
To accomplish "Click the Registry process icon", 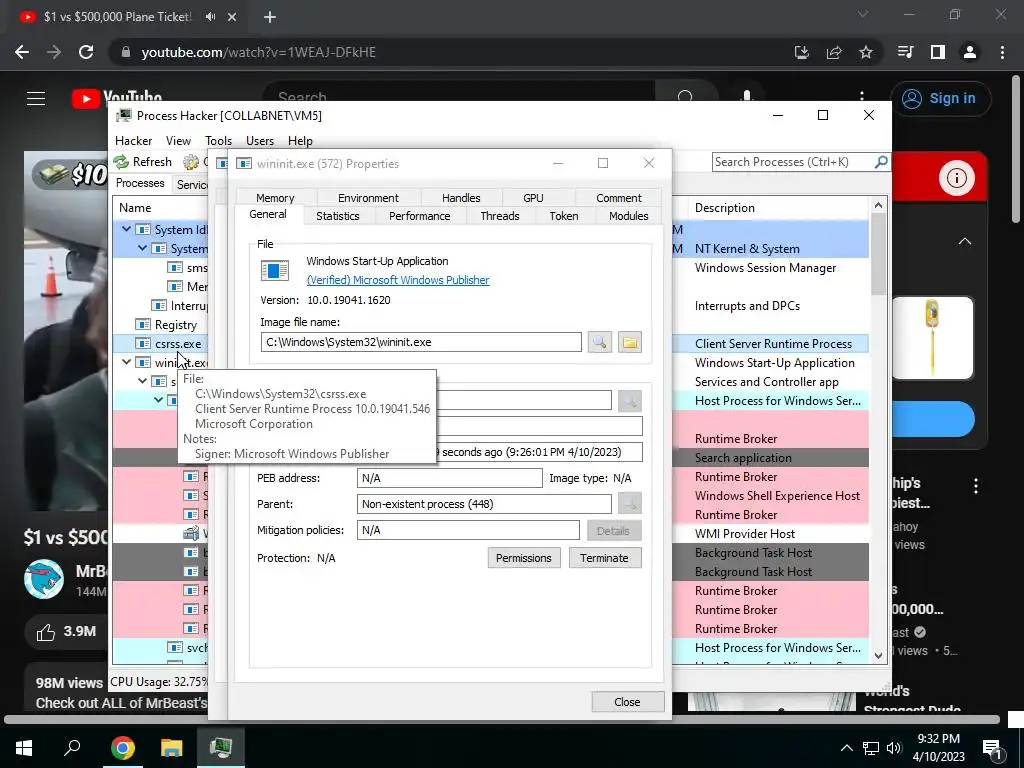I will click(x=143, y=325).
